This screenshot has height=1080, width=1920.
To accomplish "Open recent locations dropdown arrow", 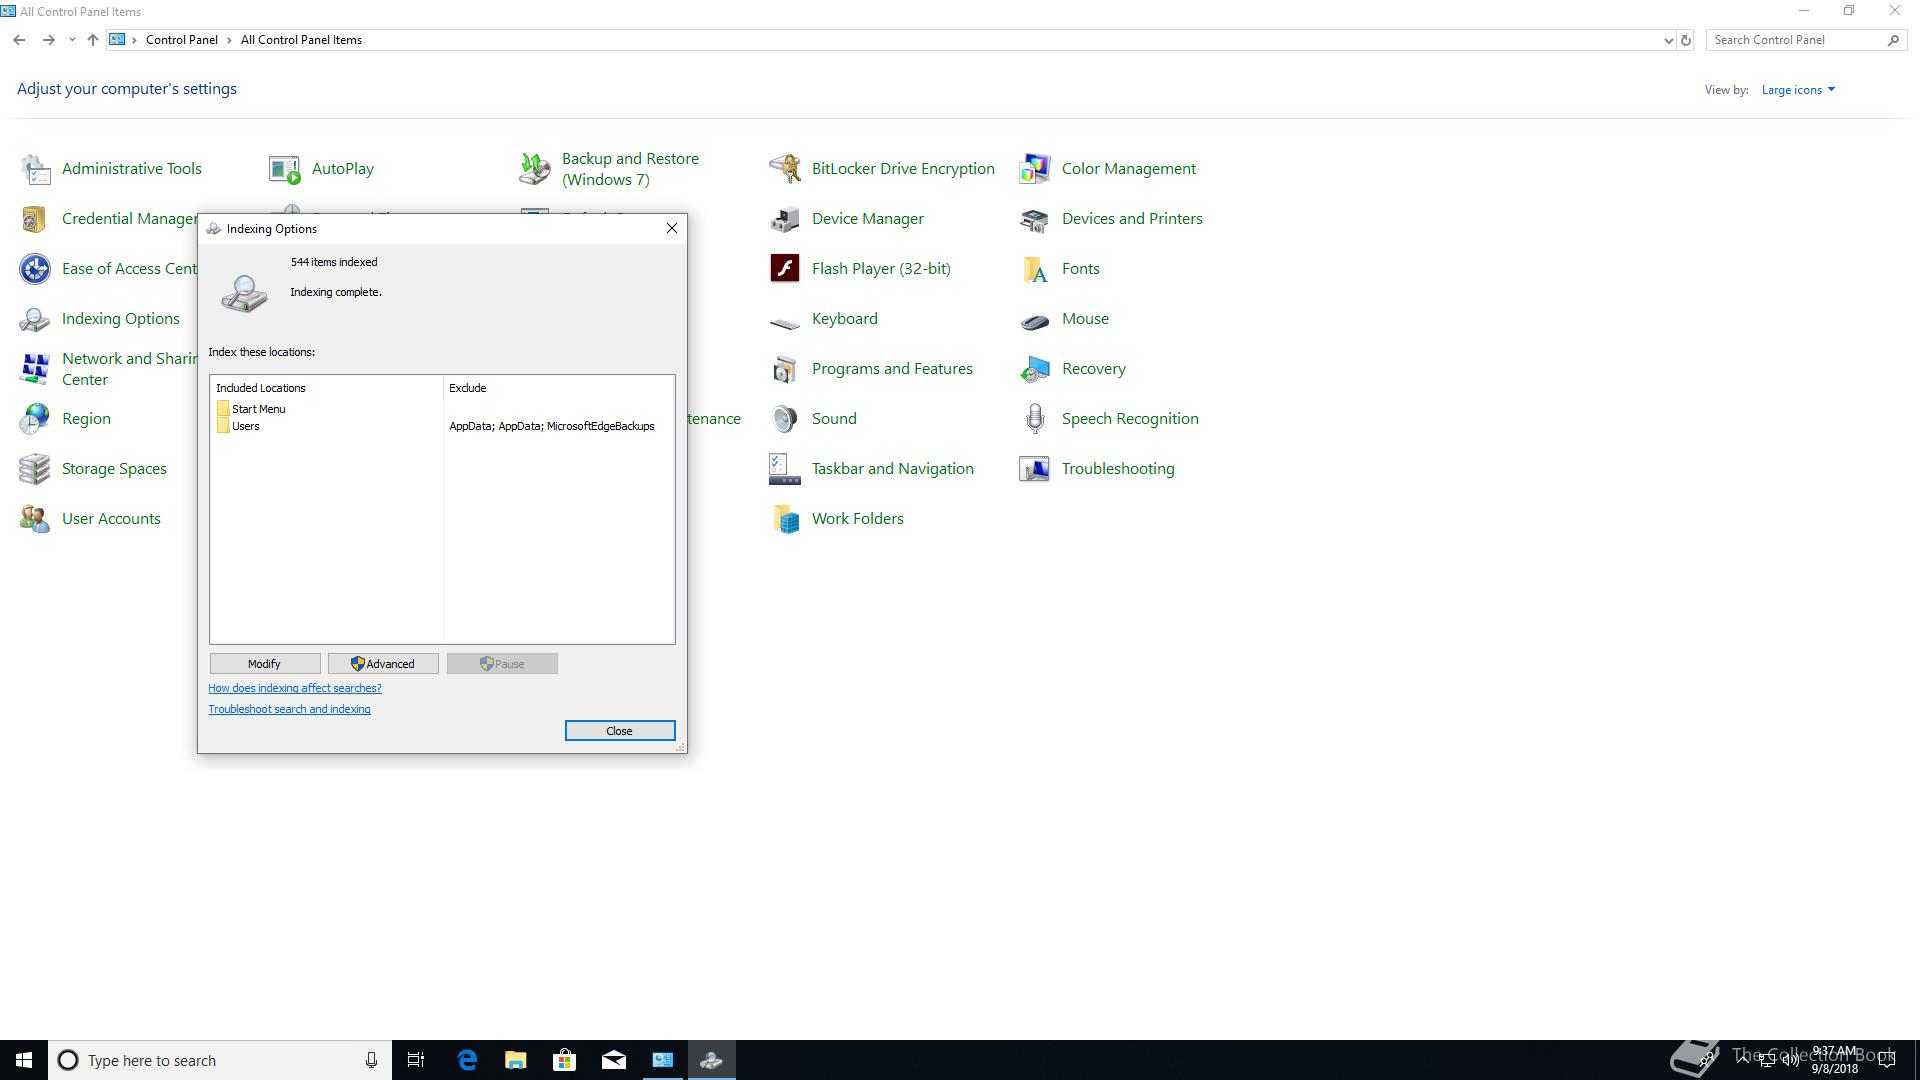I will click(72, 40).
